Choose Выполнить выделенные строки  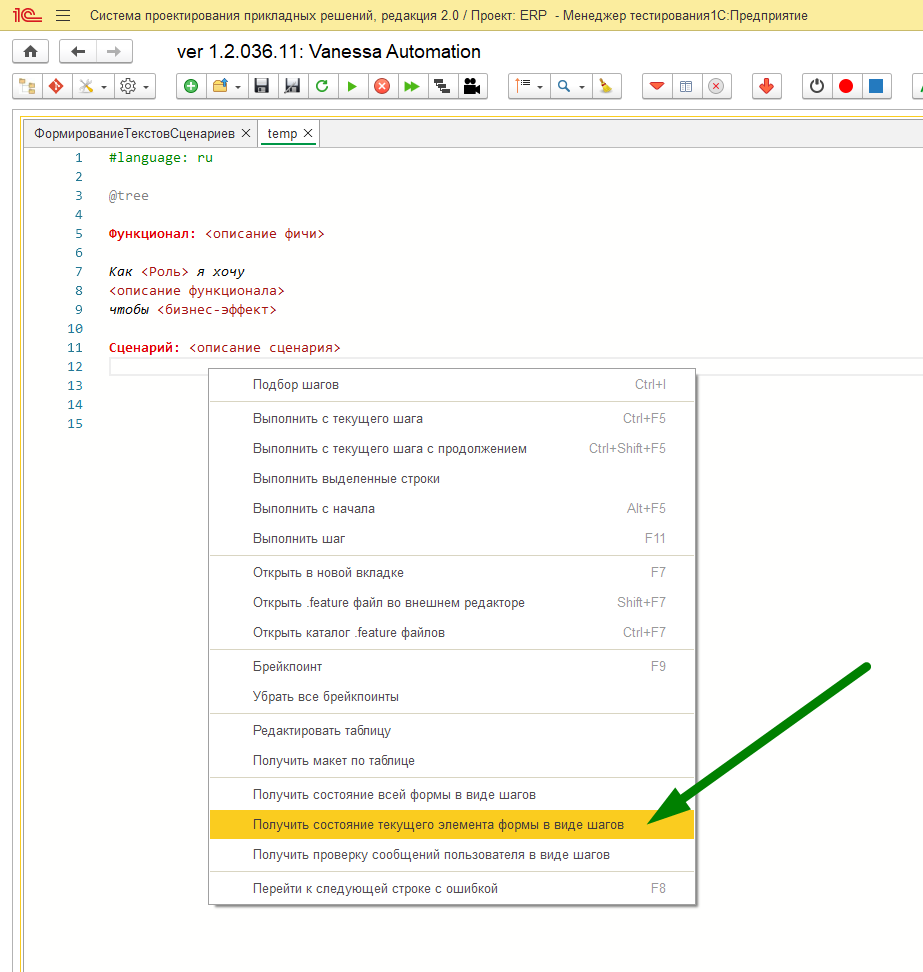tap(452, 479)
